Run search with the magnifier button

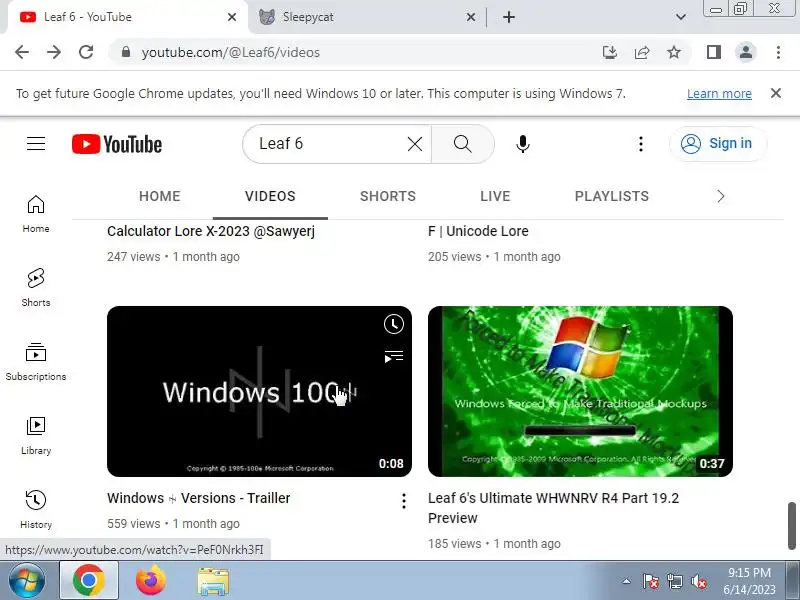463,144
